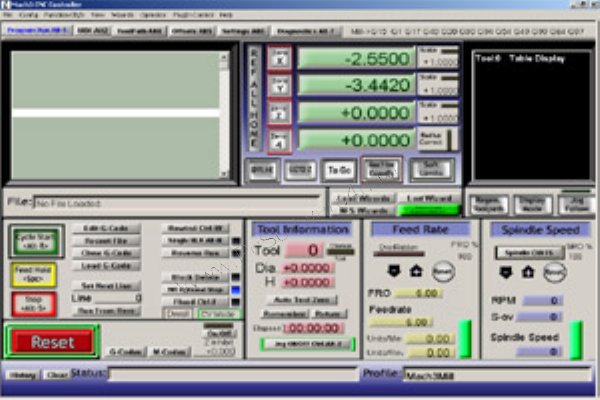
Task: Click Close G-Code
Action: point(106,253)
